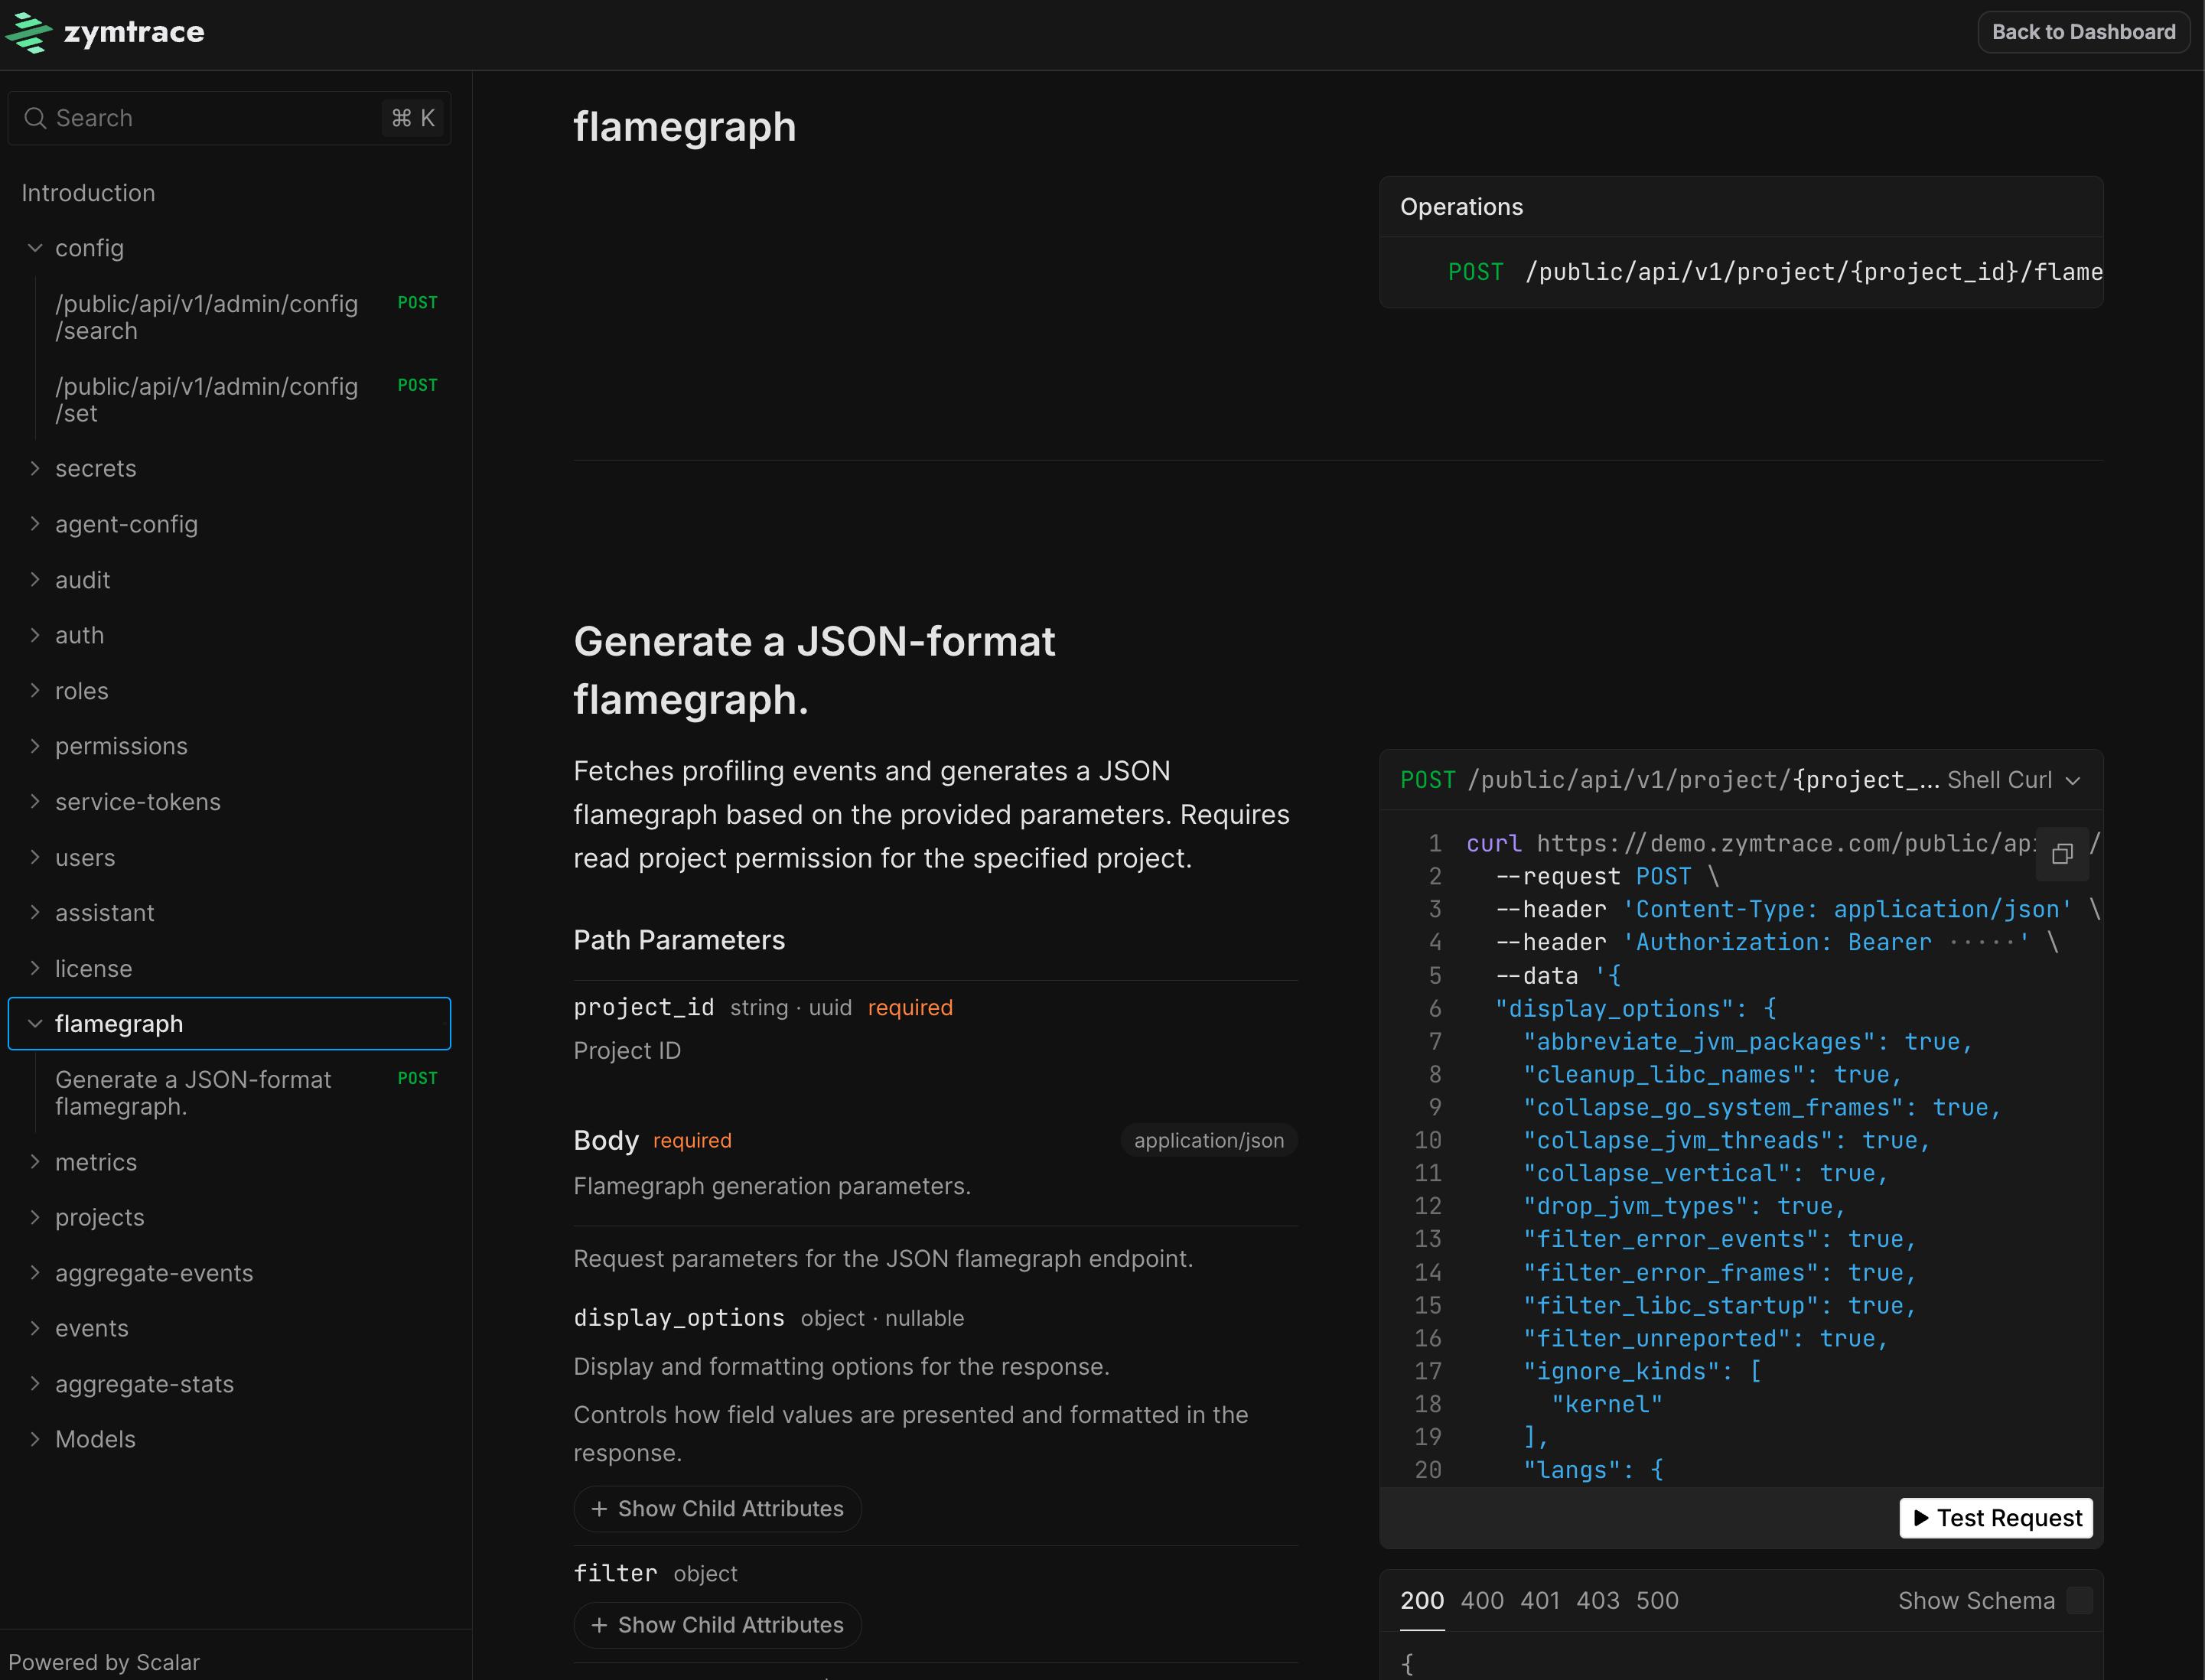The height and width of the screenshot is (1680, 2205).
Task: Open the Introduction page
Action: coord(88,193)
